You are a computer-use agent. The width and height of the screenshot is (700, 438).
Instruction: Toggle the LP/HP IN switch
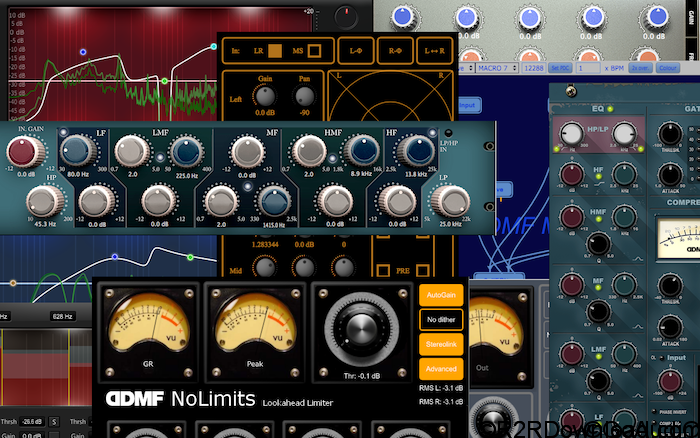[449, 133]
